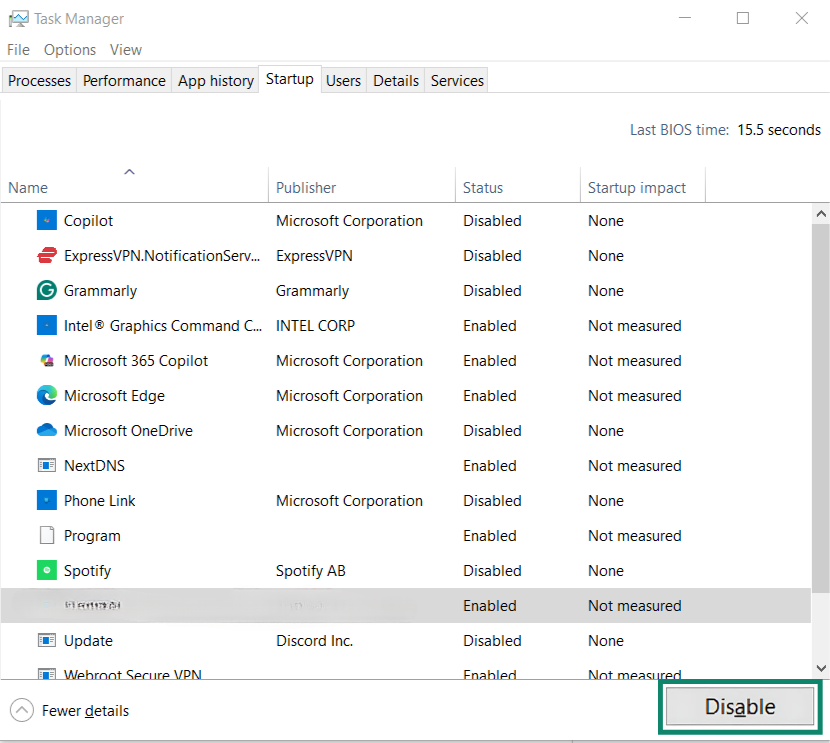Click the scrollbar up arrow
The height and width of the screenshot is (743, 830).
(820, 214)
